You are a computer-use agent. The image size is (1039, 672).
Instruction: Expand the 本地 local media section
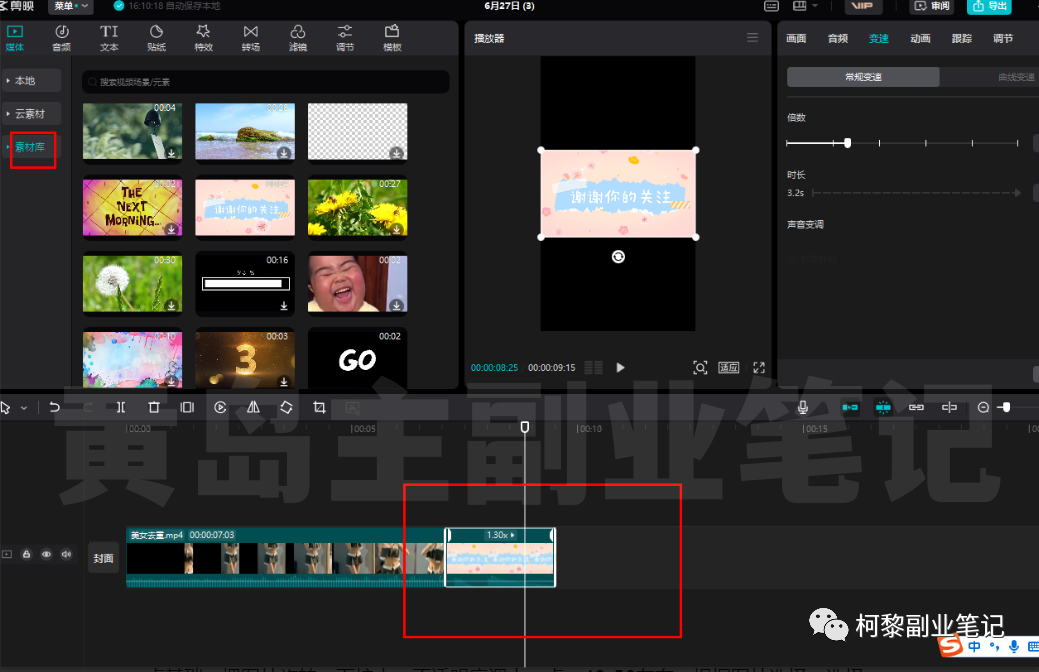[32, 80]
